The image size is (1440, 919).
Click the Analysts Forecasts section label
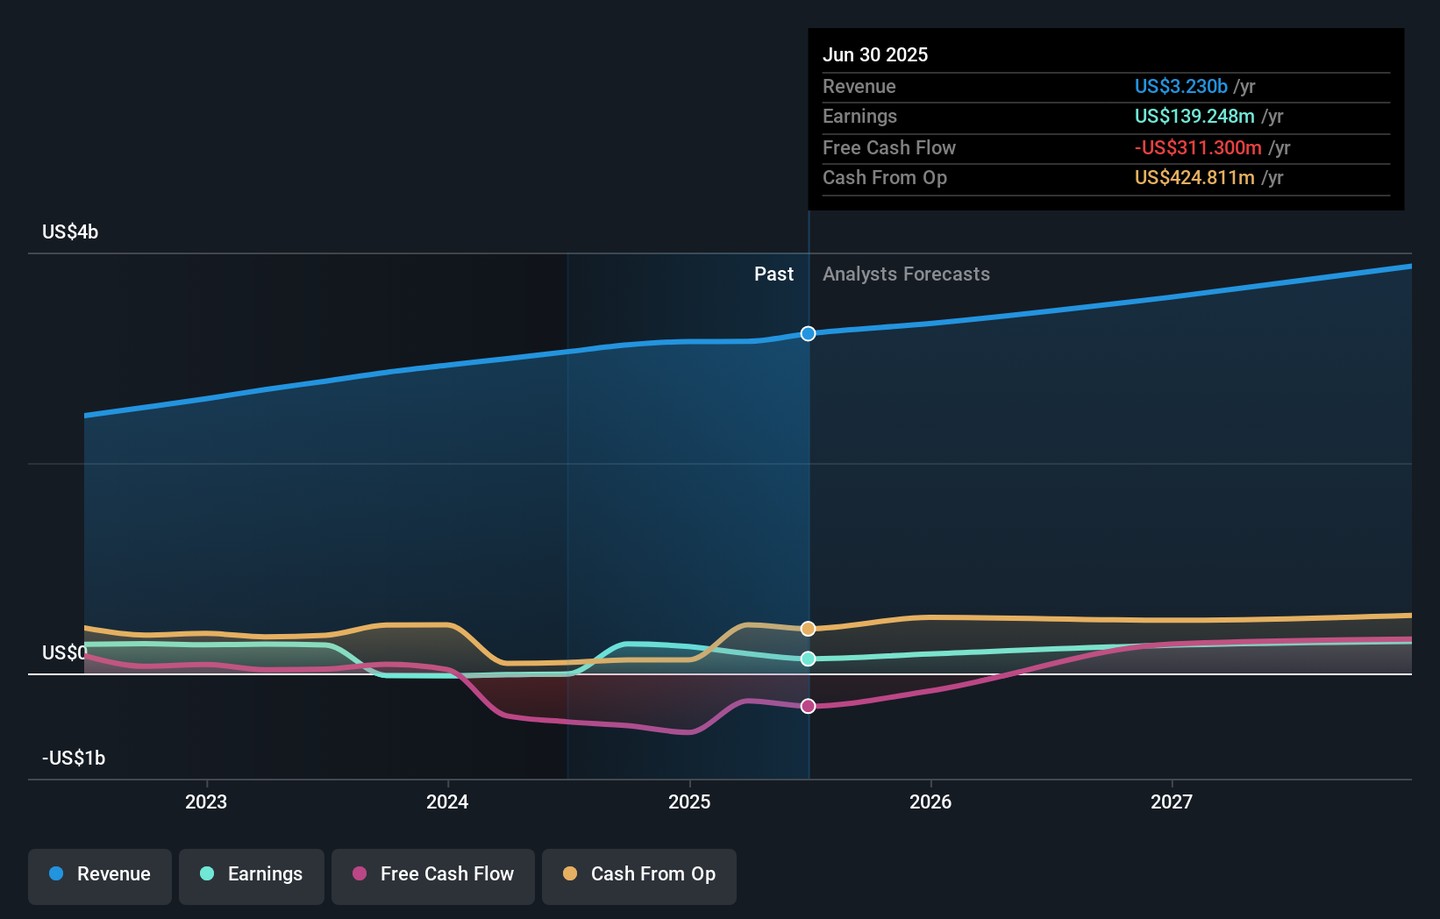[x=906, y=274]
